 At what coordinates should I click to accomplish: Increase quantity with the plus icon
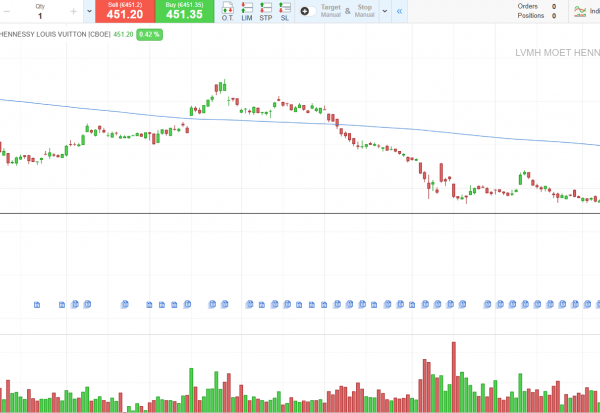tap(73, 11)
